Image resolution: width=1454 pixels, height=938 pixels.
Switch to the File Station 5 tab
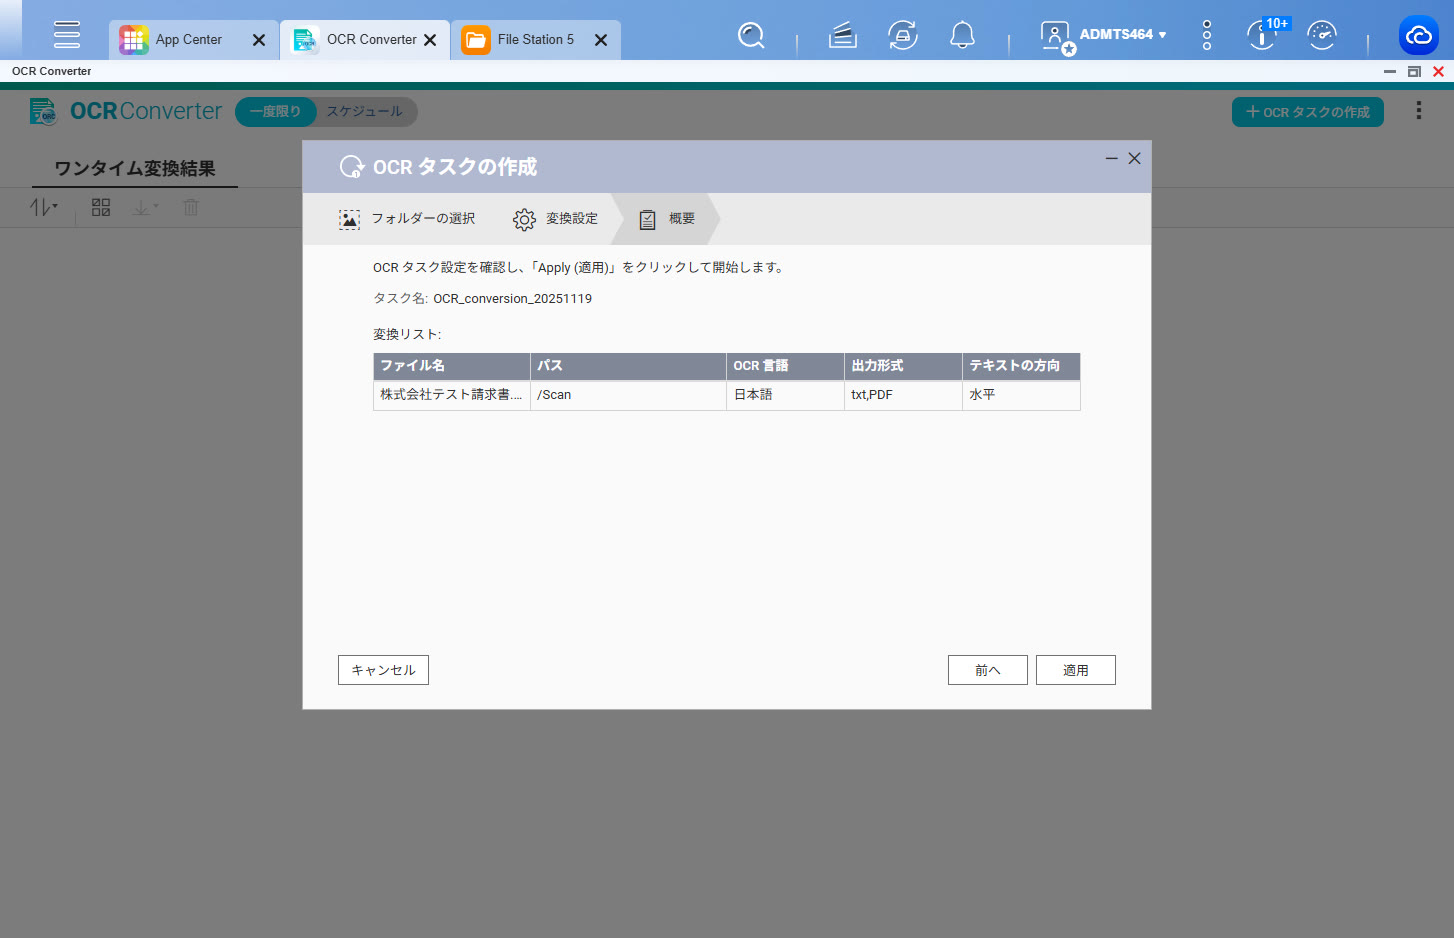535,40
